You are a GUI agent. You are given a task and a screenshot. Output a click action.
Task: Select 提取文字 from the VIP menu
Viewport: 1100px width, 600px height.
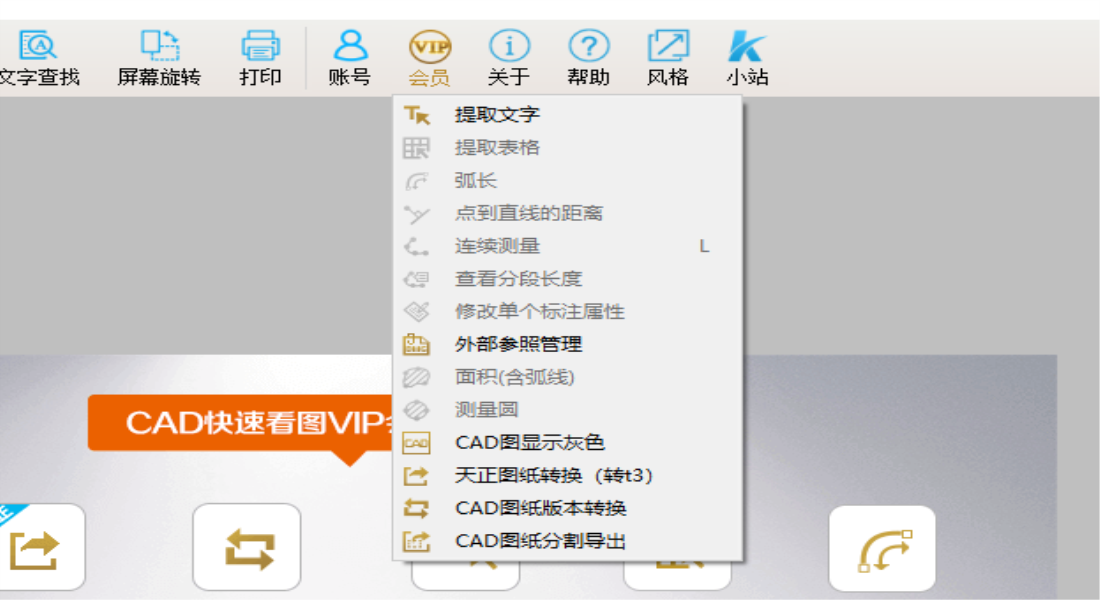tap(497, 115)
